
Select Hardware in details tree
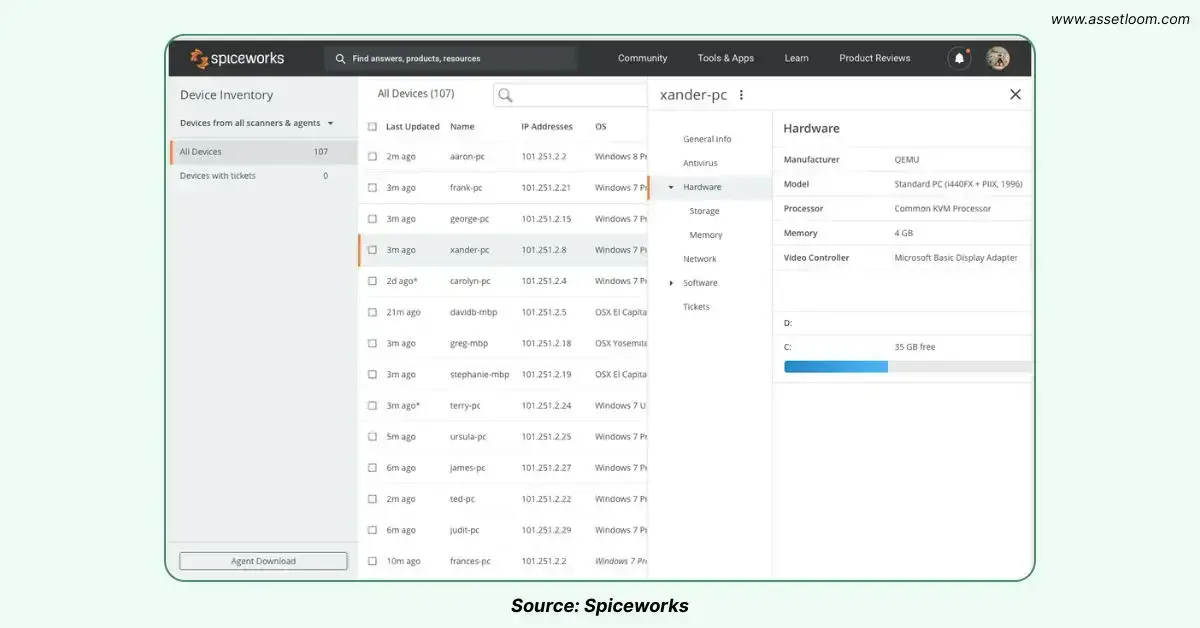(702, 187)
